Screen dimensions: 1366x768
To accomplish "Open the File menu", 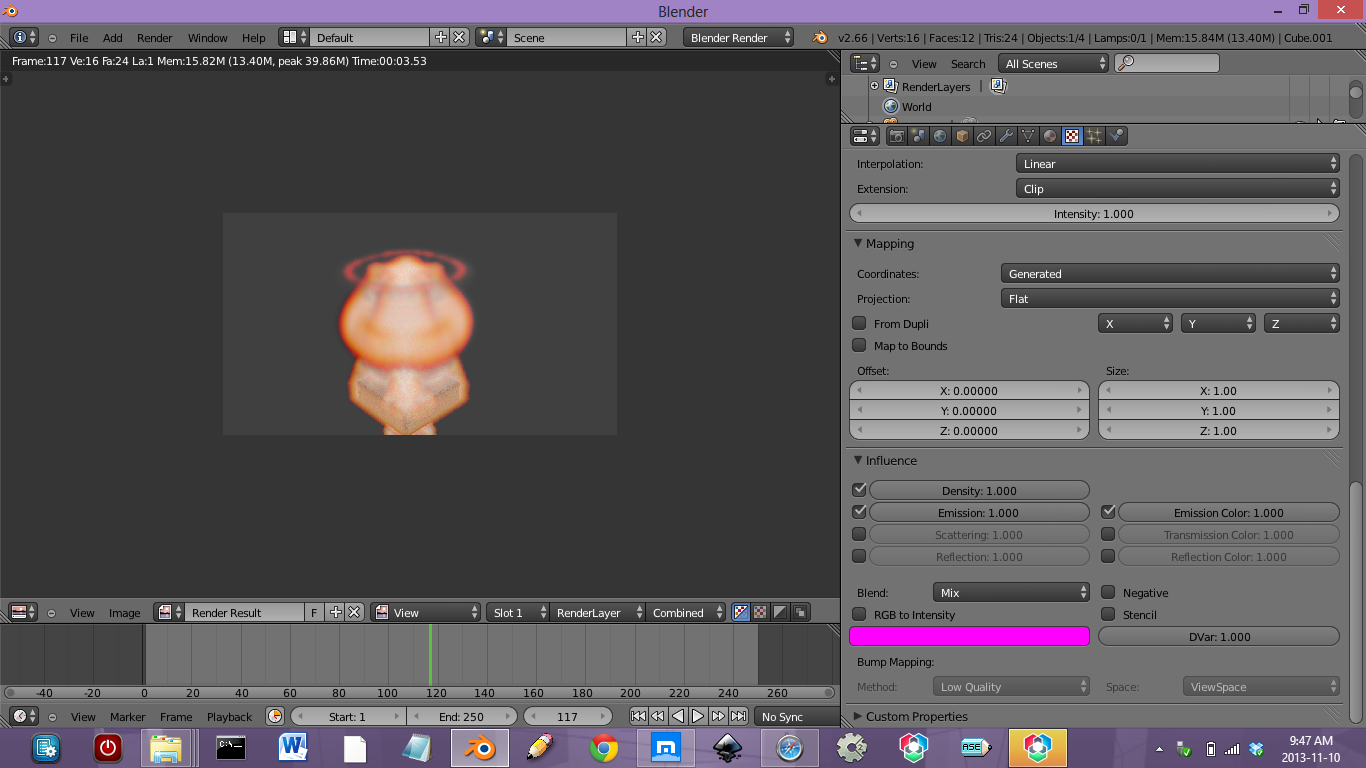I will pos(79,38).
